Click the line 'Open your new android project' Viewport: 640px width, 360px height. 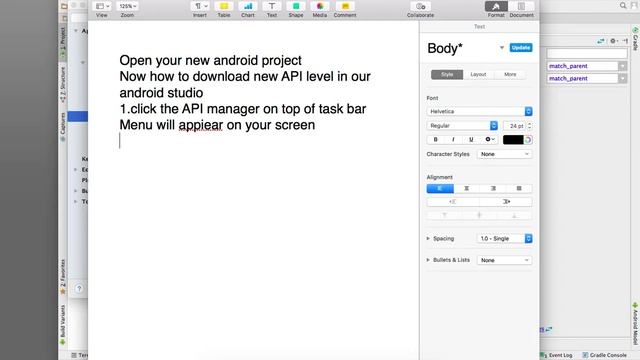tap(210, 60)
